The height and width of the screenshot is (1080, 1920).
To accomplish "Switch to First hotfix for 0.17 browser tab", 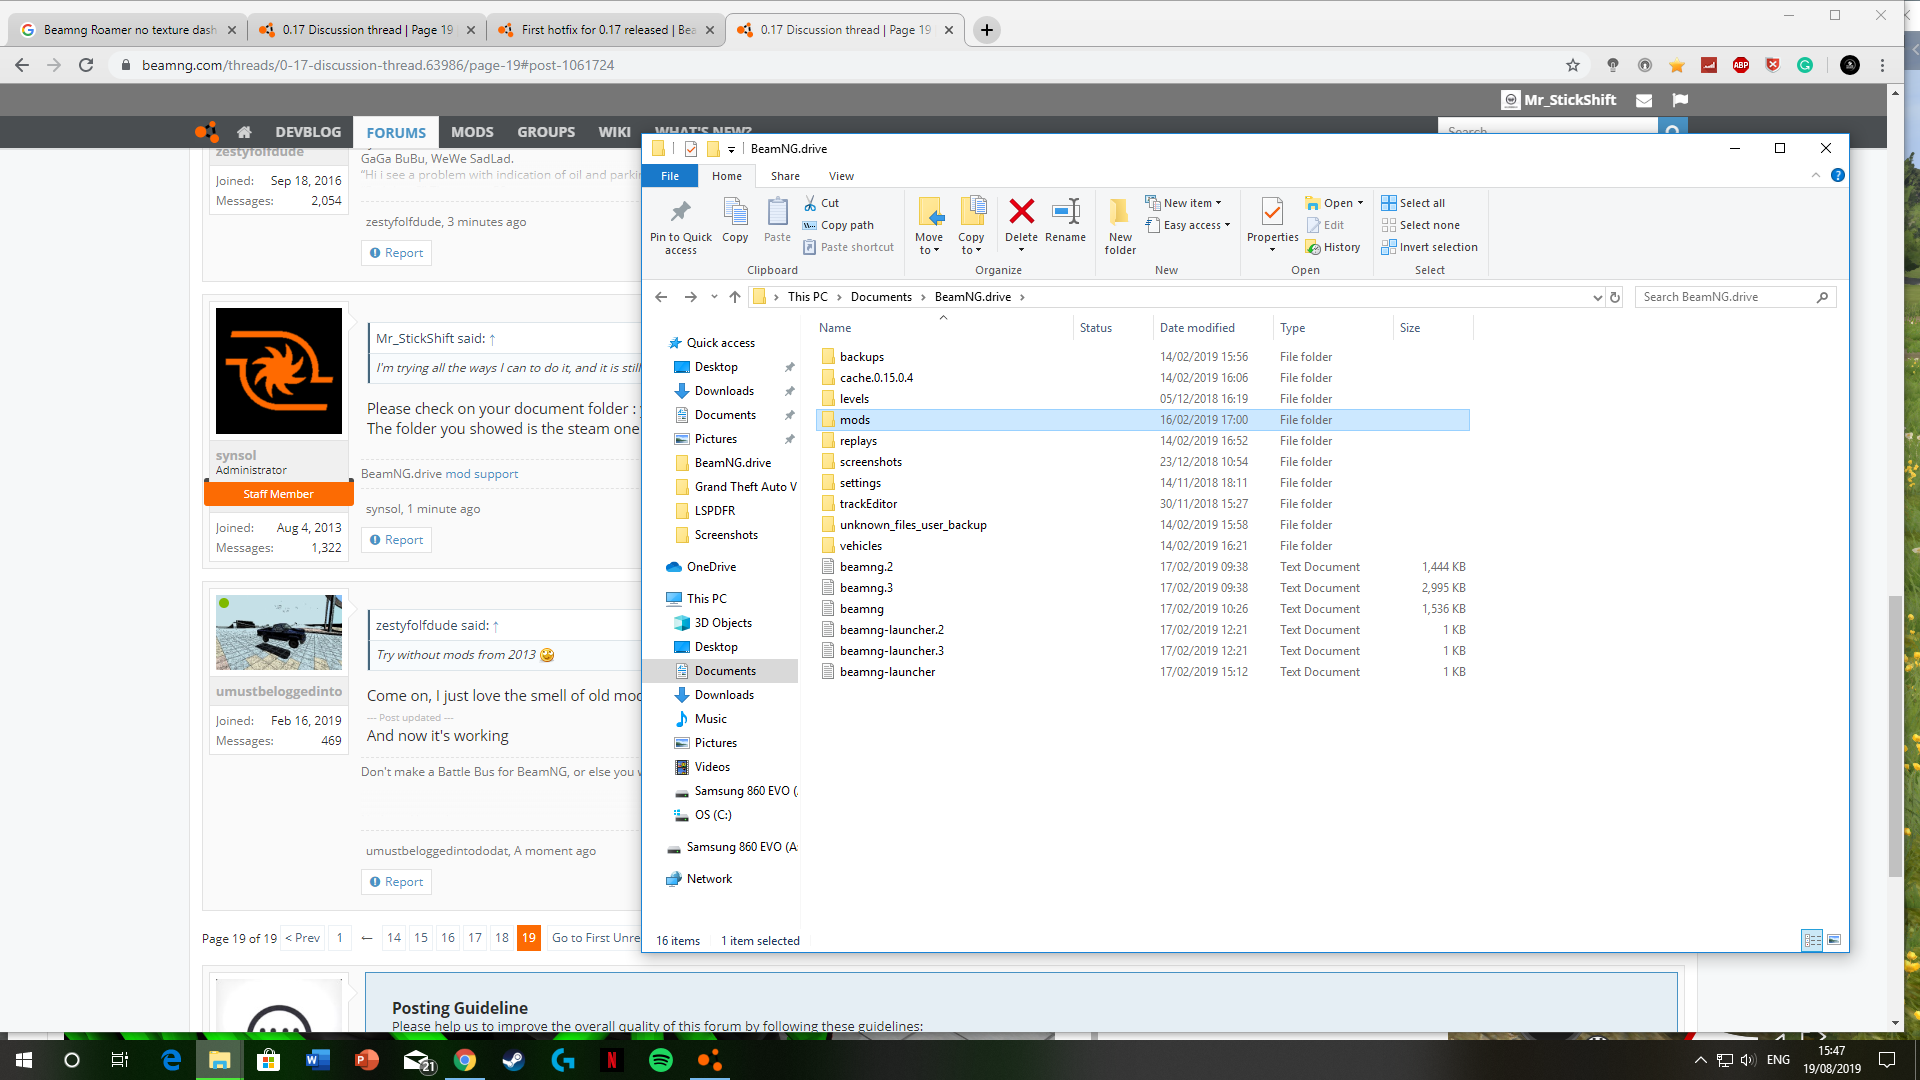I will [607, 30].
